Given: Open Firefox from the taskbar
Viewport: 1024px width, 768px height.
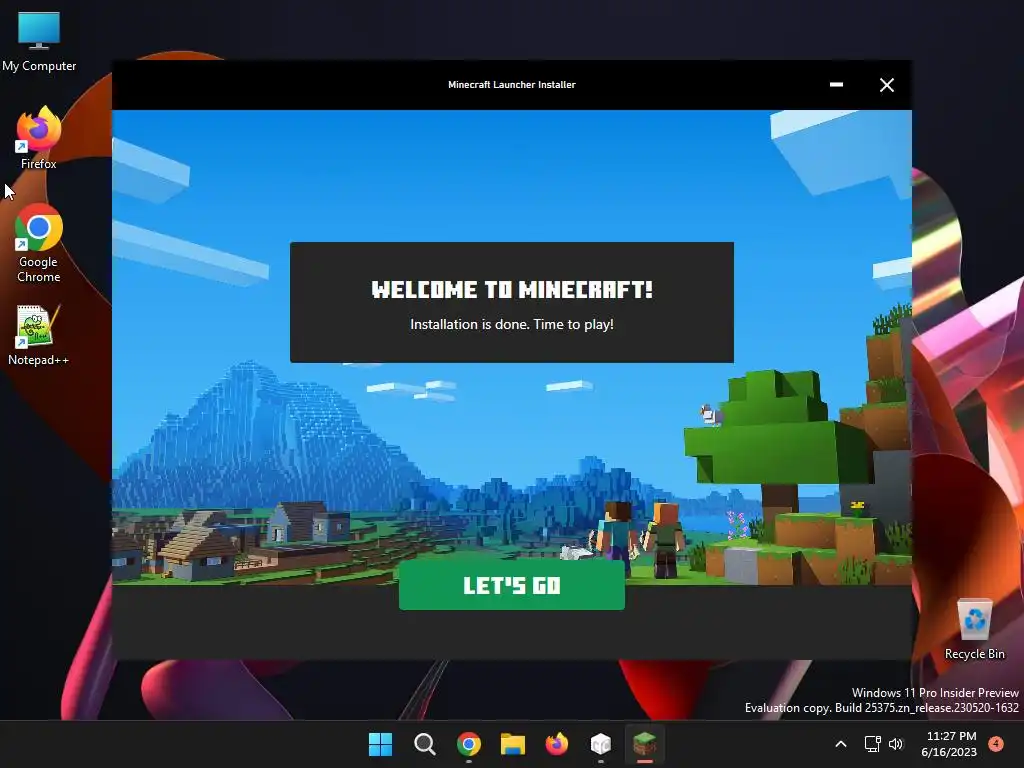Looking at the screenshot, I should (x=556, y=744).
